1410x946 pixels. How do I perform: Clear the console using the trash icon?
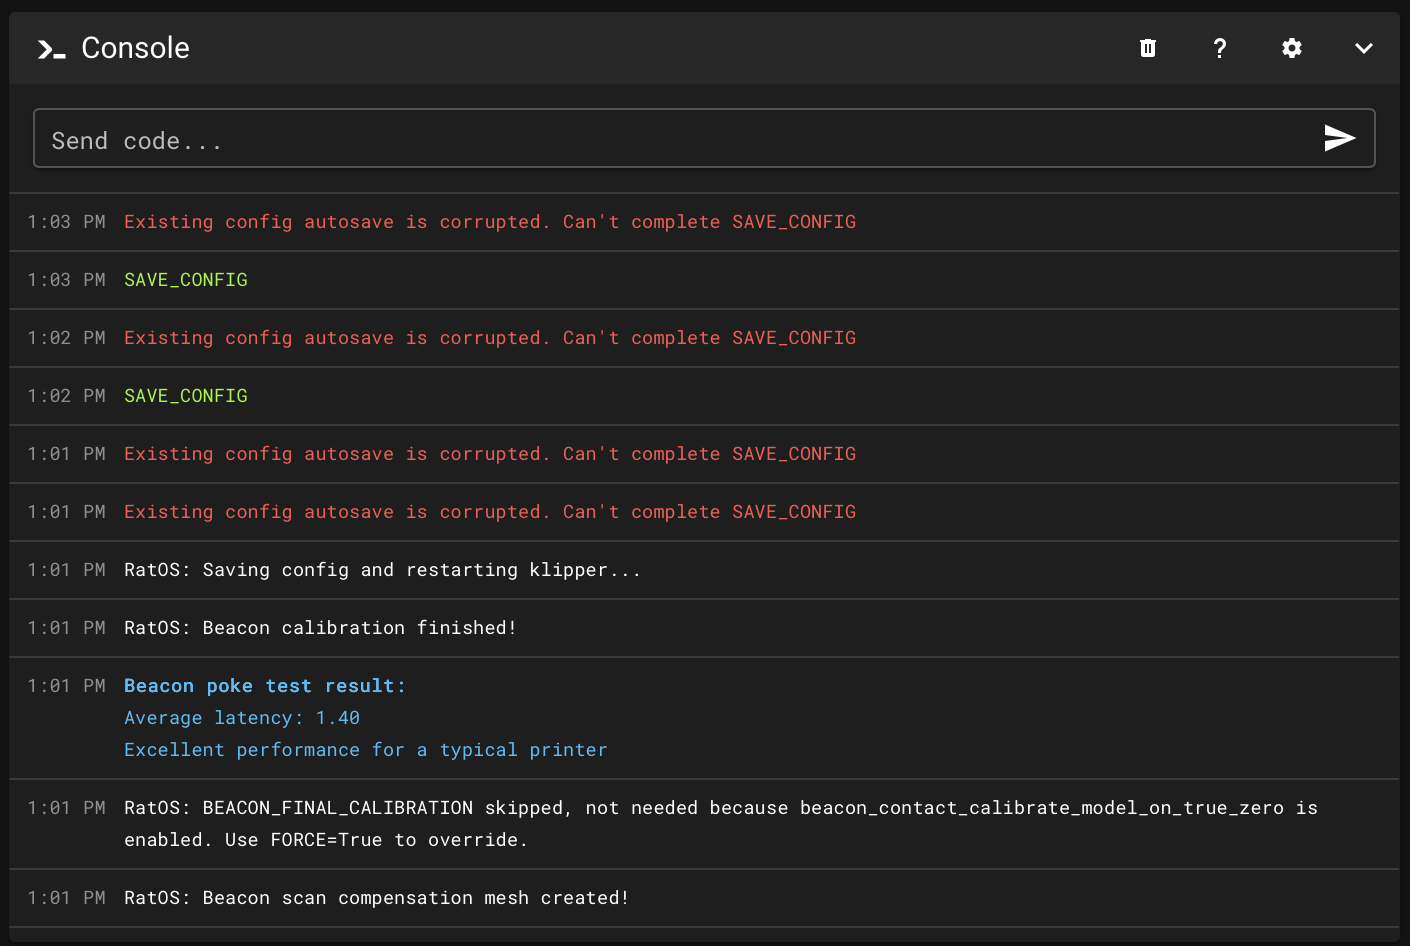point(1147,47)
